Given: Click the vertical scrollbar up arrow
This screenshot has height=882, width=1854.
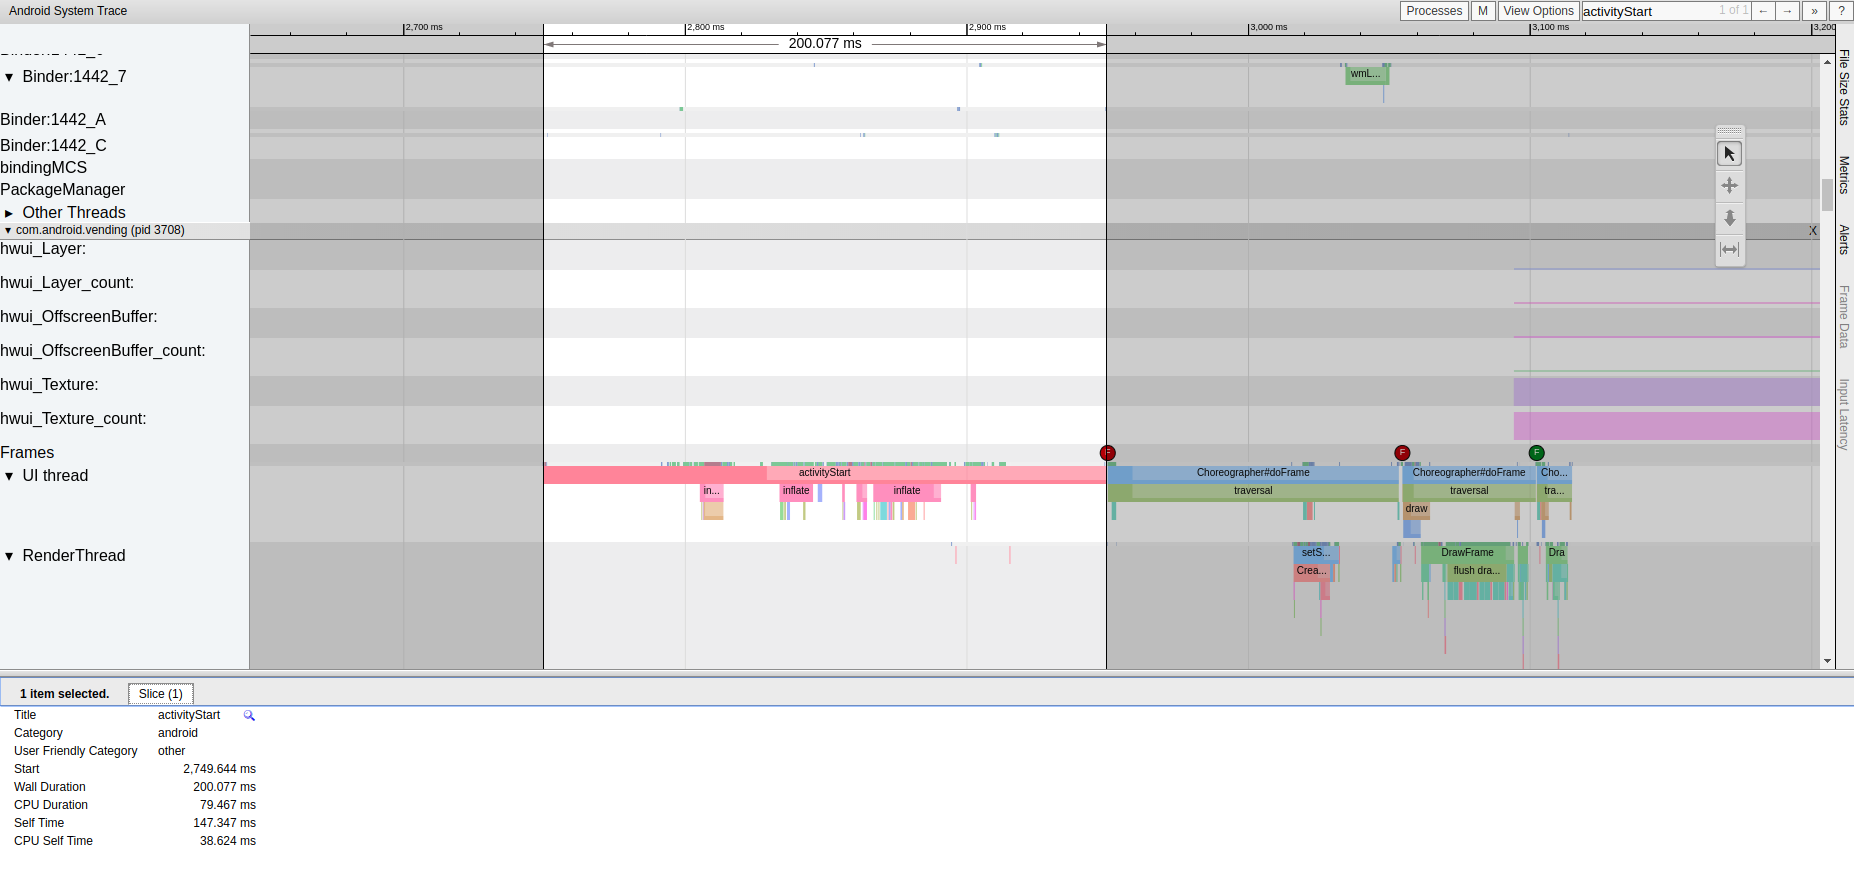Looking at the screenshot, I should [x=1827, y=62].
